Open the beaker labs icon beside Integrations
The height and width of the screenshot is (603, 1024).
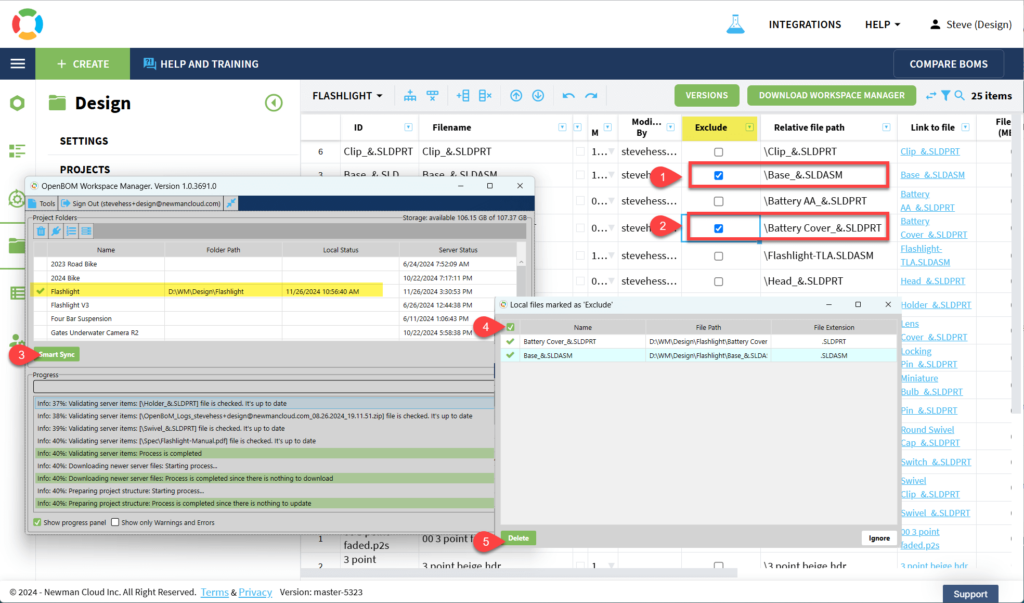coord(735,24)
